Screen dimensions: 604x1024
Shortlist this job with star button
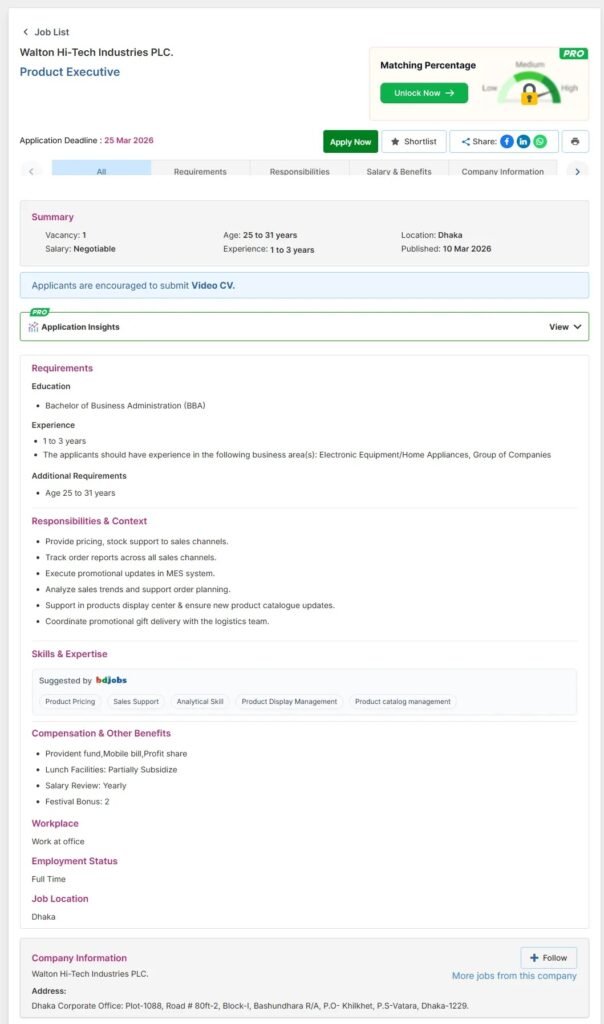tap(413, 142)
